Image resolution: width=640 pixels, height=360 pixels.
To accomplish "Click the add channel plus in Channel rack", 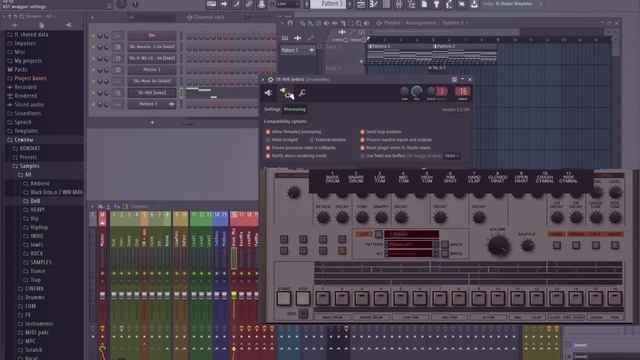I will pyautogui.click(x=152, y=122).
